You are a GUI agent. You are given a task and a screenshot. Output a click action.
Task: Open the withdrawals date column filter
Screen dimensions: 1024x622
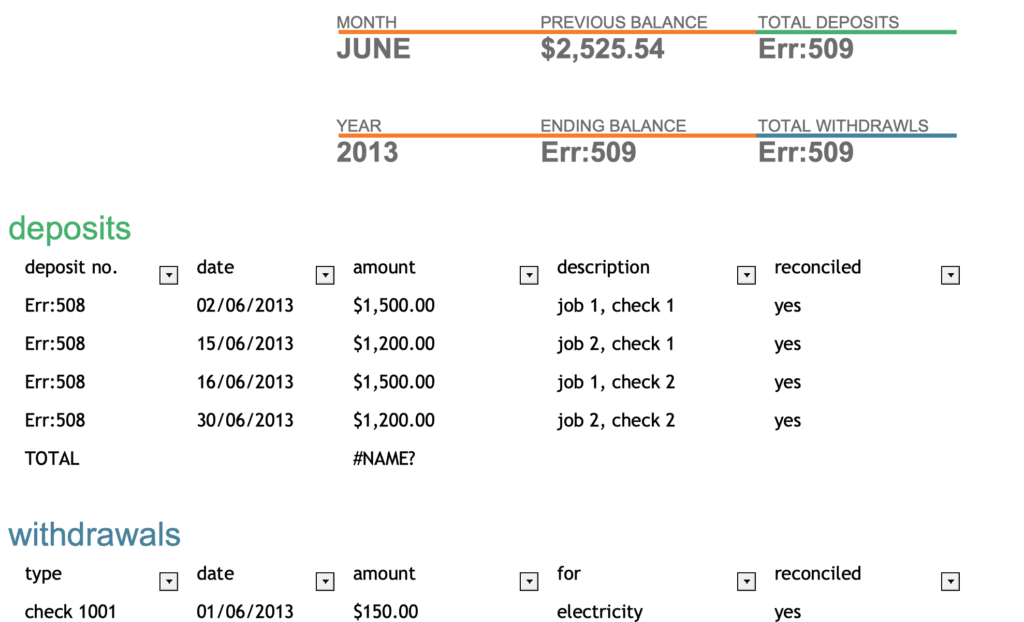coord(324,581)
